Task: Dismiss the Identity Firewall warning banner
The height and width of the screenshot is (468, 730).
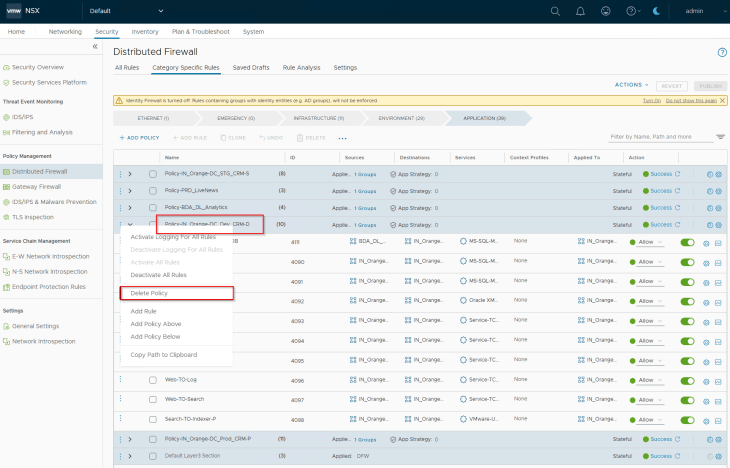Action: tap(722, 100)
